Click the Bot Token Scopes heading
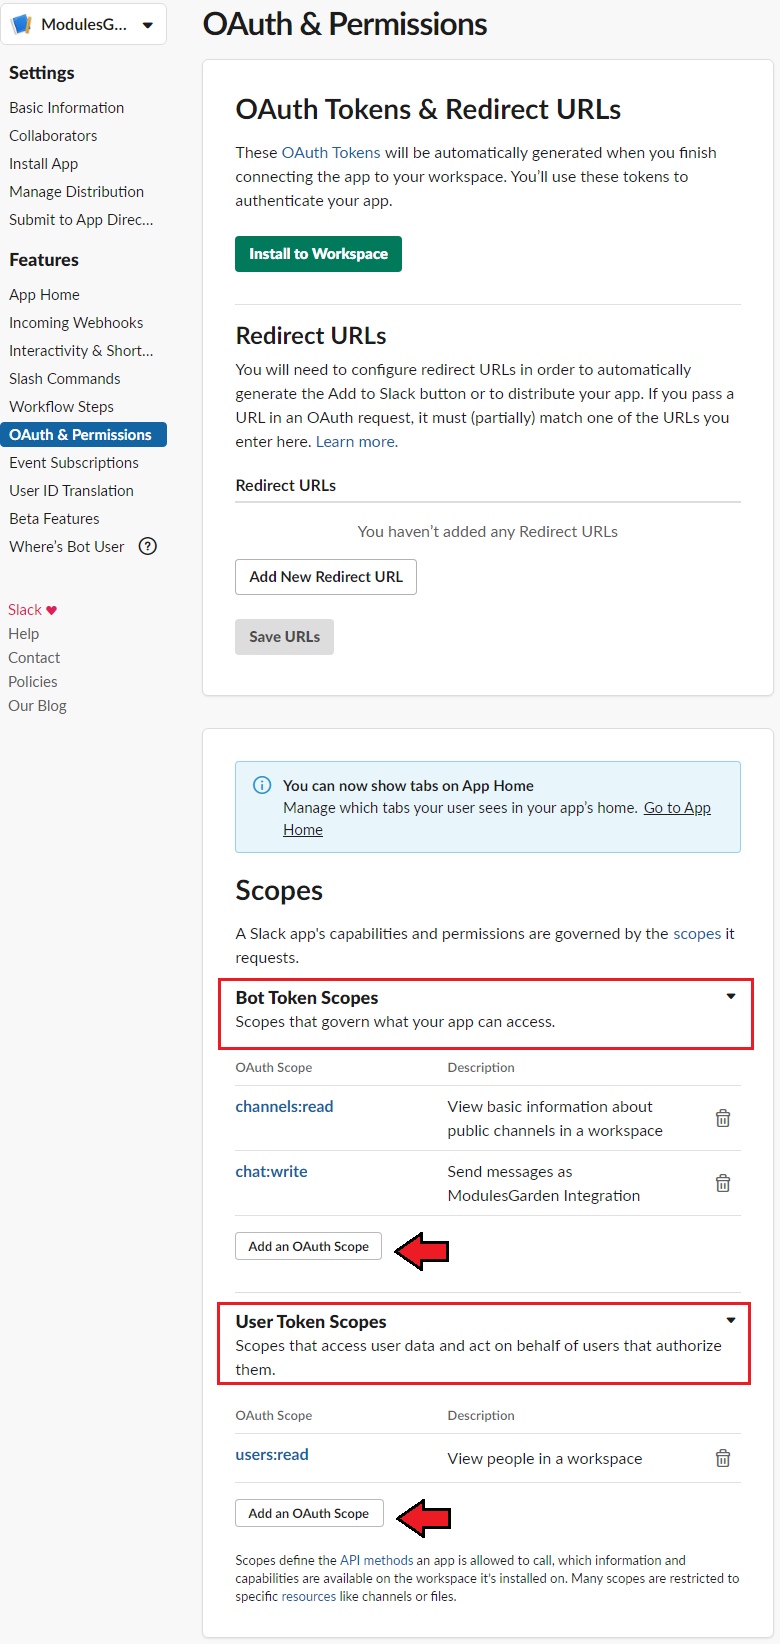Screen dimensions: 780x1644 pyautogui.click(x=307, y=997)
